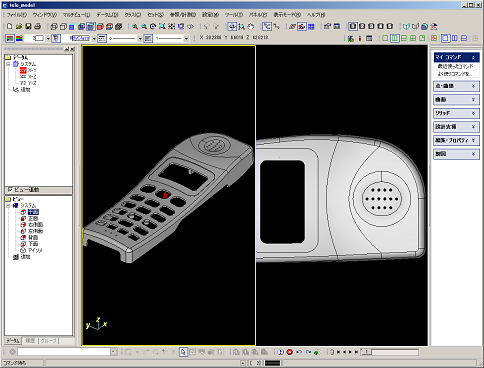The width and height of the screenshot is (484, 368).
Task: Toggle the blue single-window layout button
Action: (445, 38)
